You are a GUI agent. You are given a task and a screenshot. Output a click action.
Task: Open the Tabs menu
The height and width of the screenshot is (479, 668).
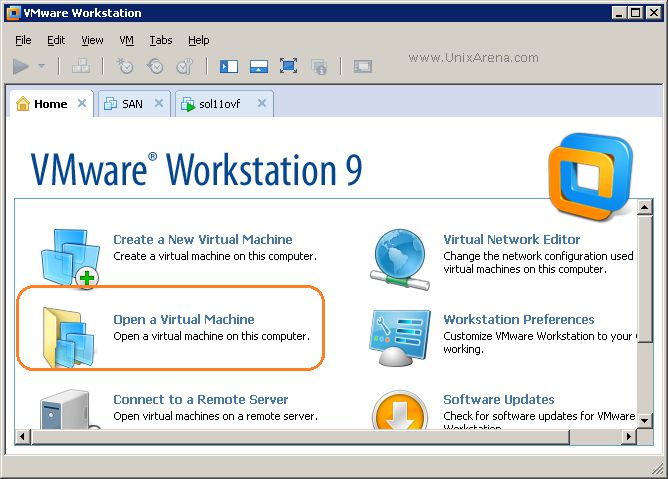pyautogui.click(x=160, y=40)
